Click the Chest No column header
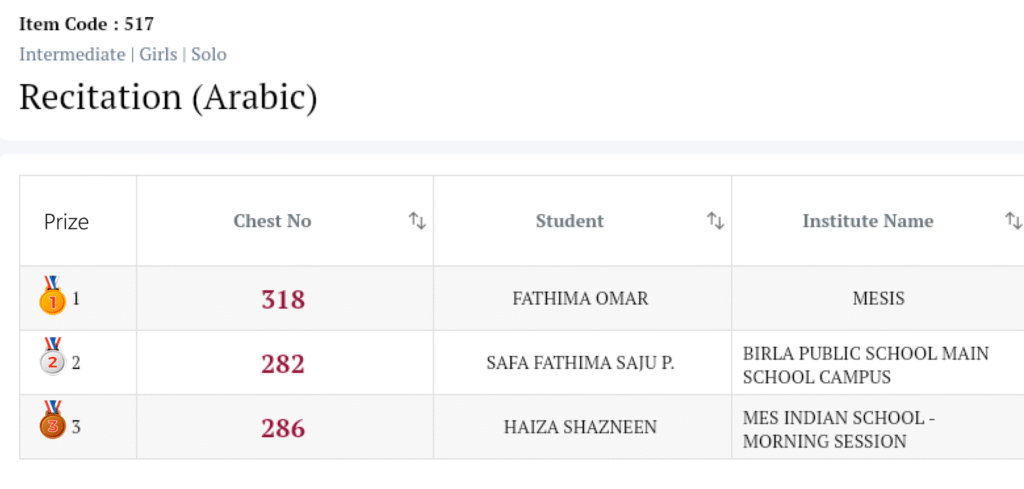The image size is (1024, 489). pos(272,221)
